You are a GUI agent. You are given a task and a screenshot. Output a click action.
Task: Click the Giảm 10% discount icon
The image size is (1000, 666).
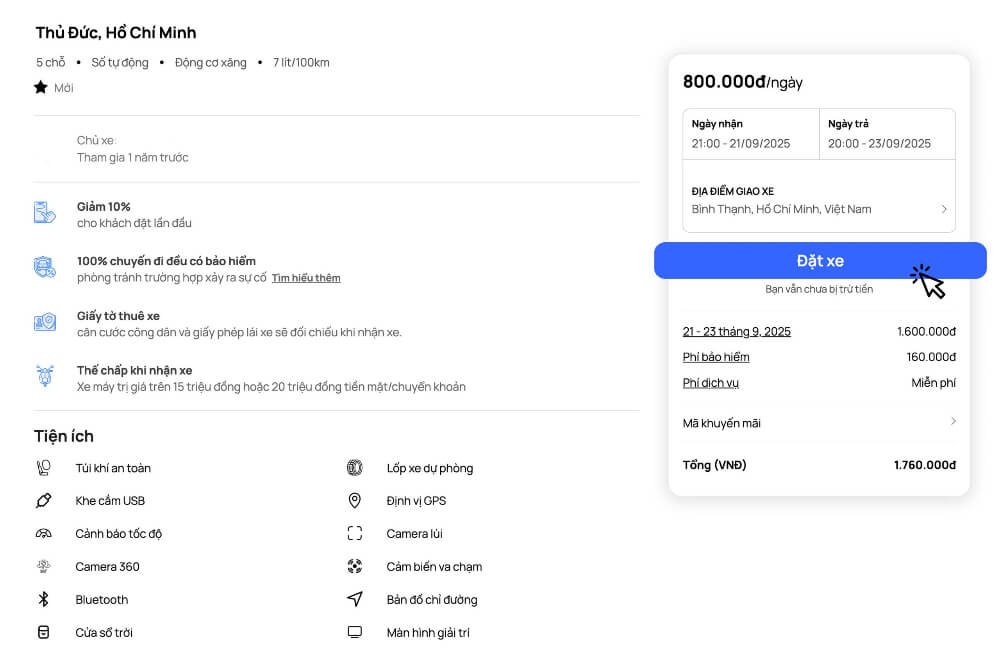click(x=44, y=213)
